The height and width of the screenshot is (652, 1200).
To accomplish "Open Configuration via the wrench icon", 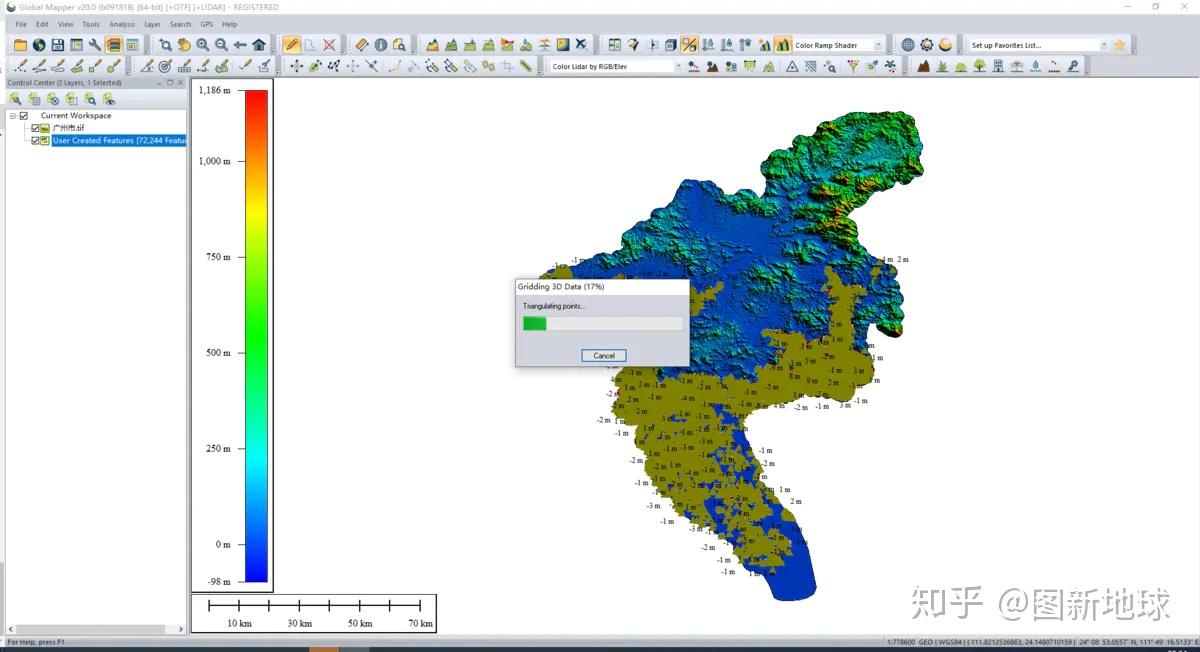I will [95, 45].
